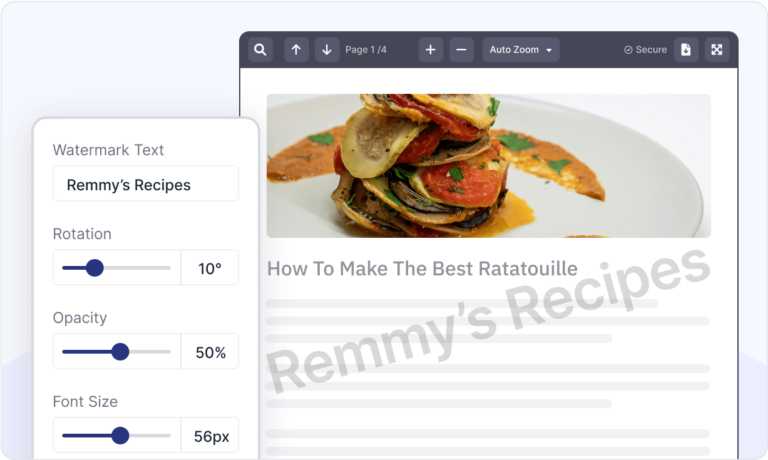Adjust the Opacity slider handle
The width and height of the screenshot is (768, 460).
pos(120,352)
